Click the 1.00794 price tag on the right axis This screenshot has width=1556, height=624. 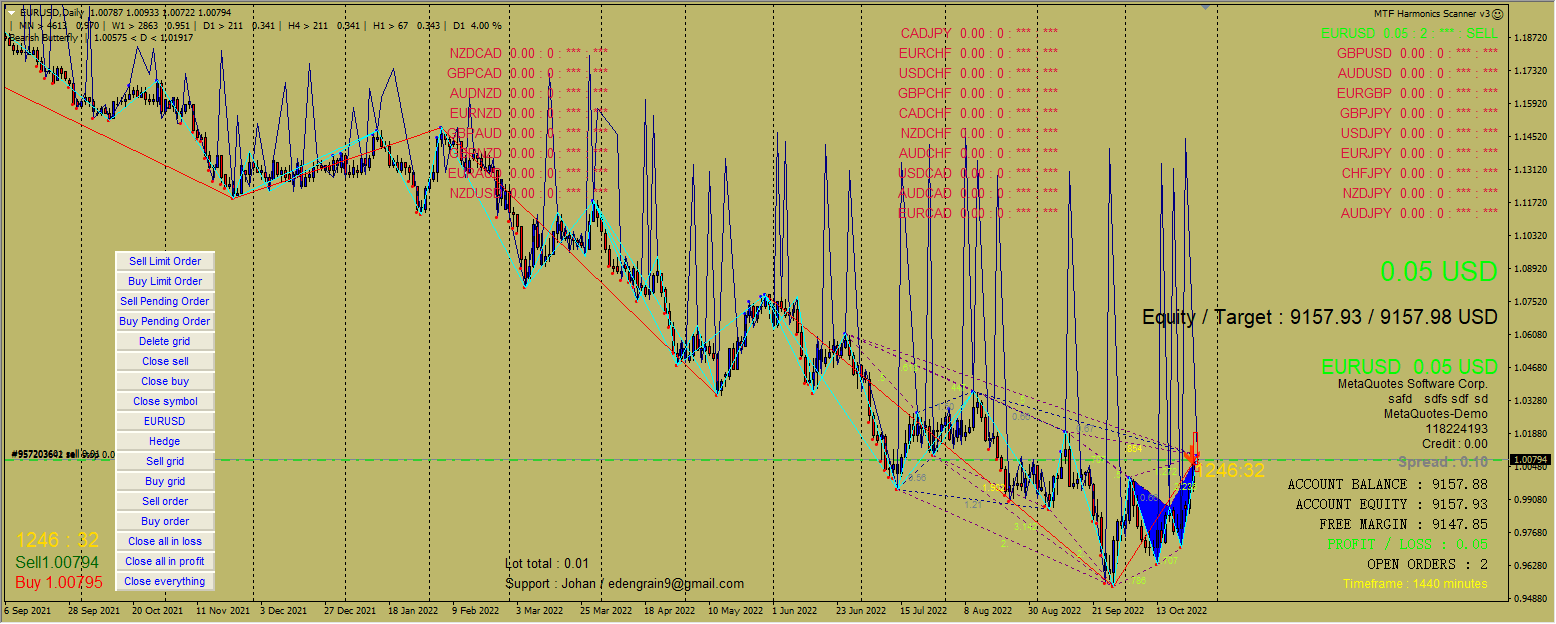[1530, 460]
